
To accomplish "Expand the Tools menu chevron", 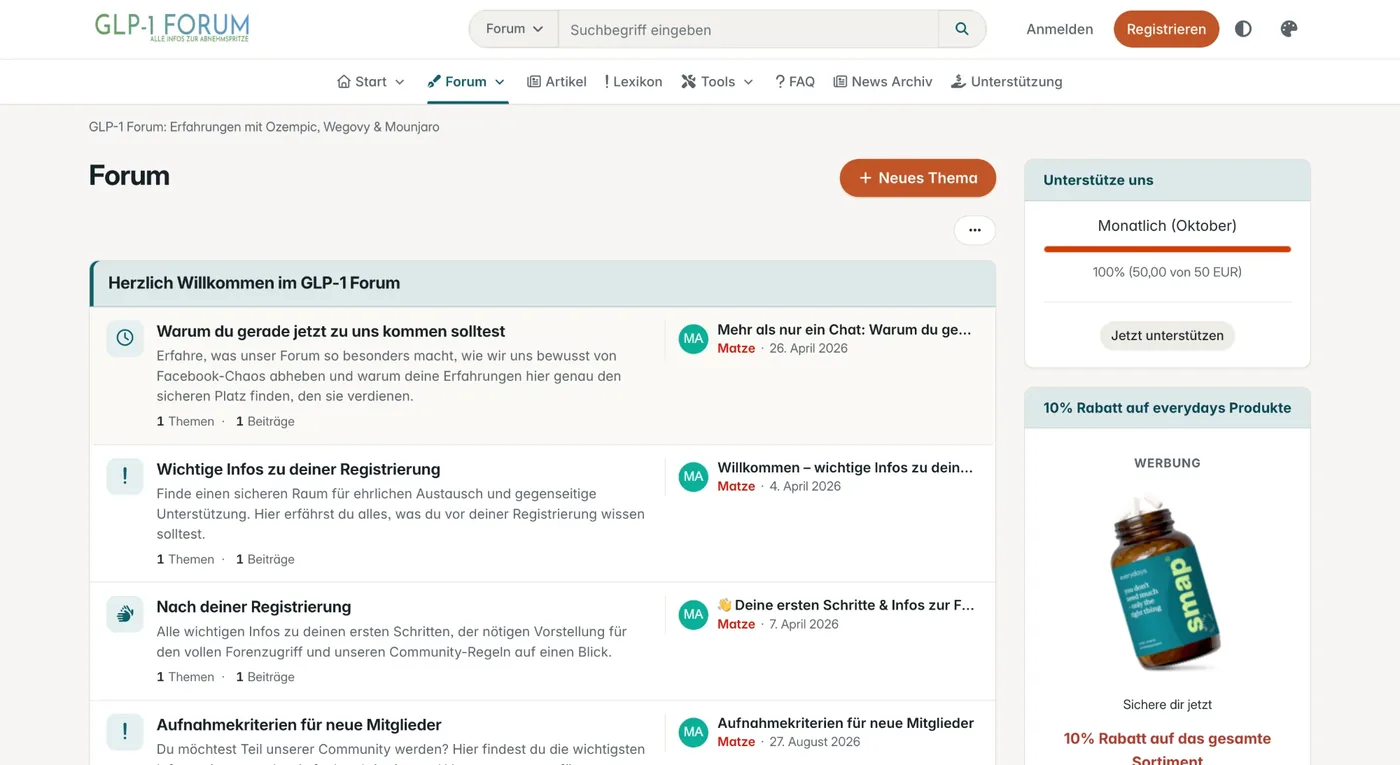I will point(748,82).
